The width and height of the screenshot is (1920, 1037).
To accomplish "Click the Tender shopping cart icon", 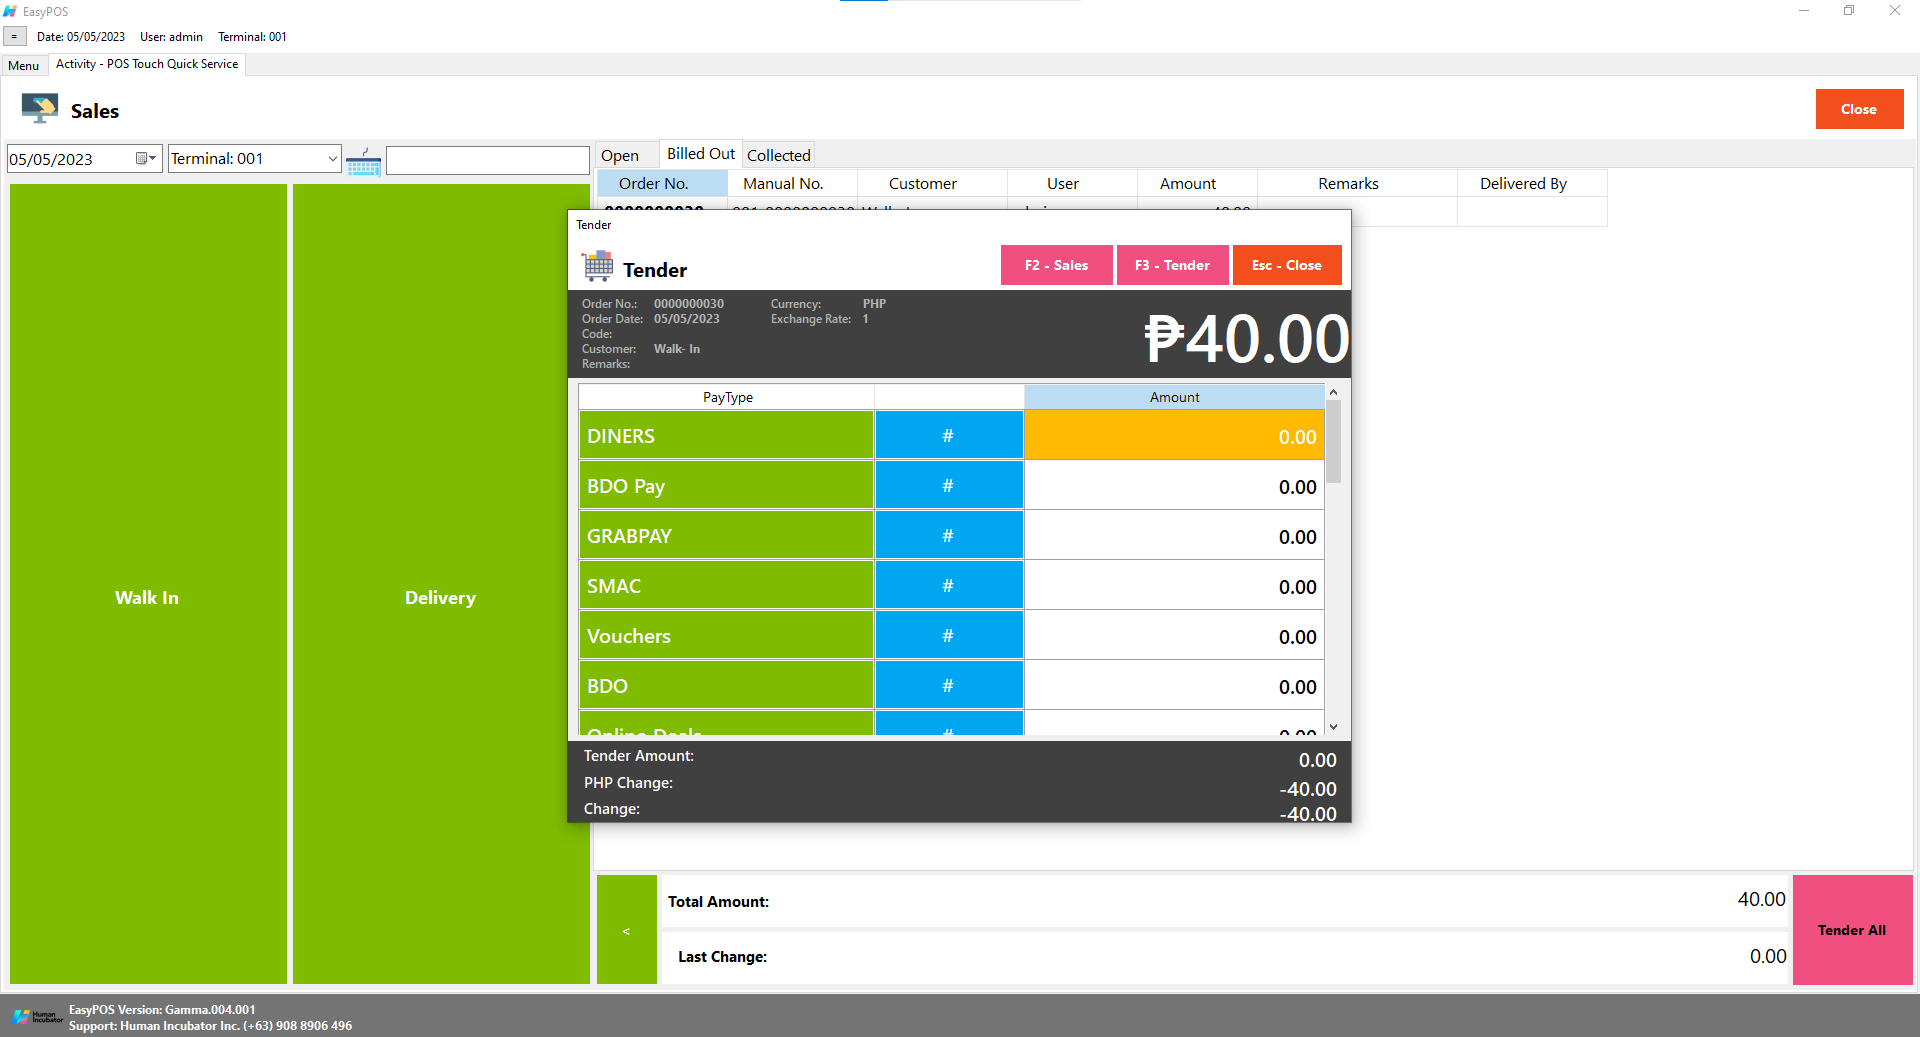I will (x=598, y=267).
